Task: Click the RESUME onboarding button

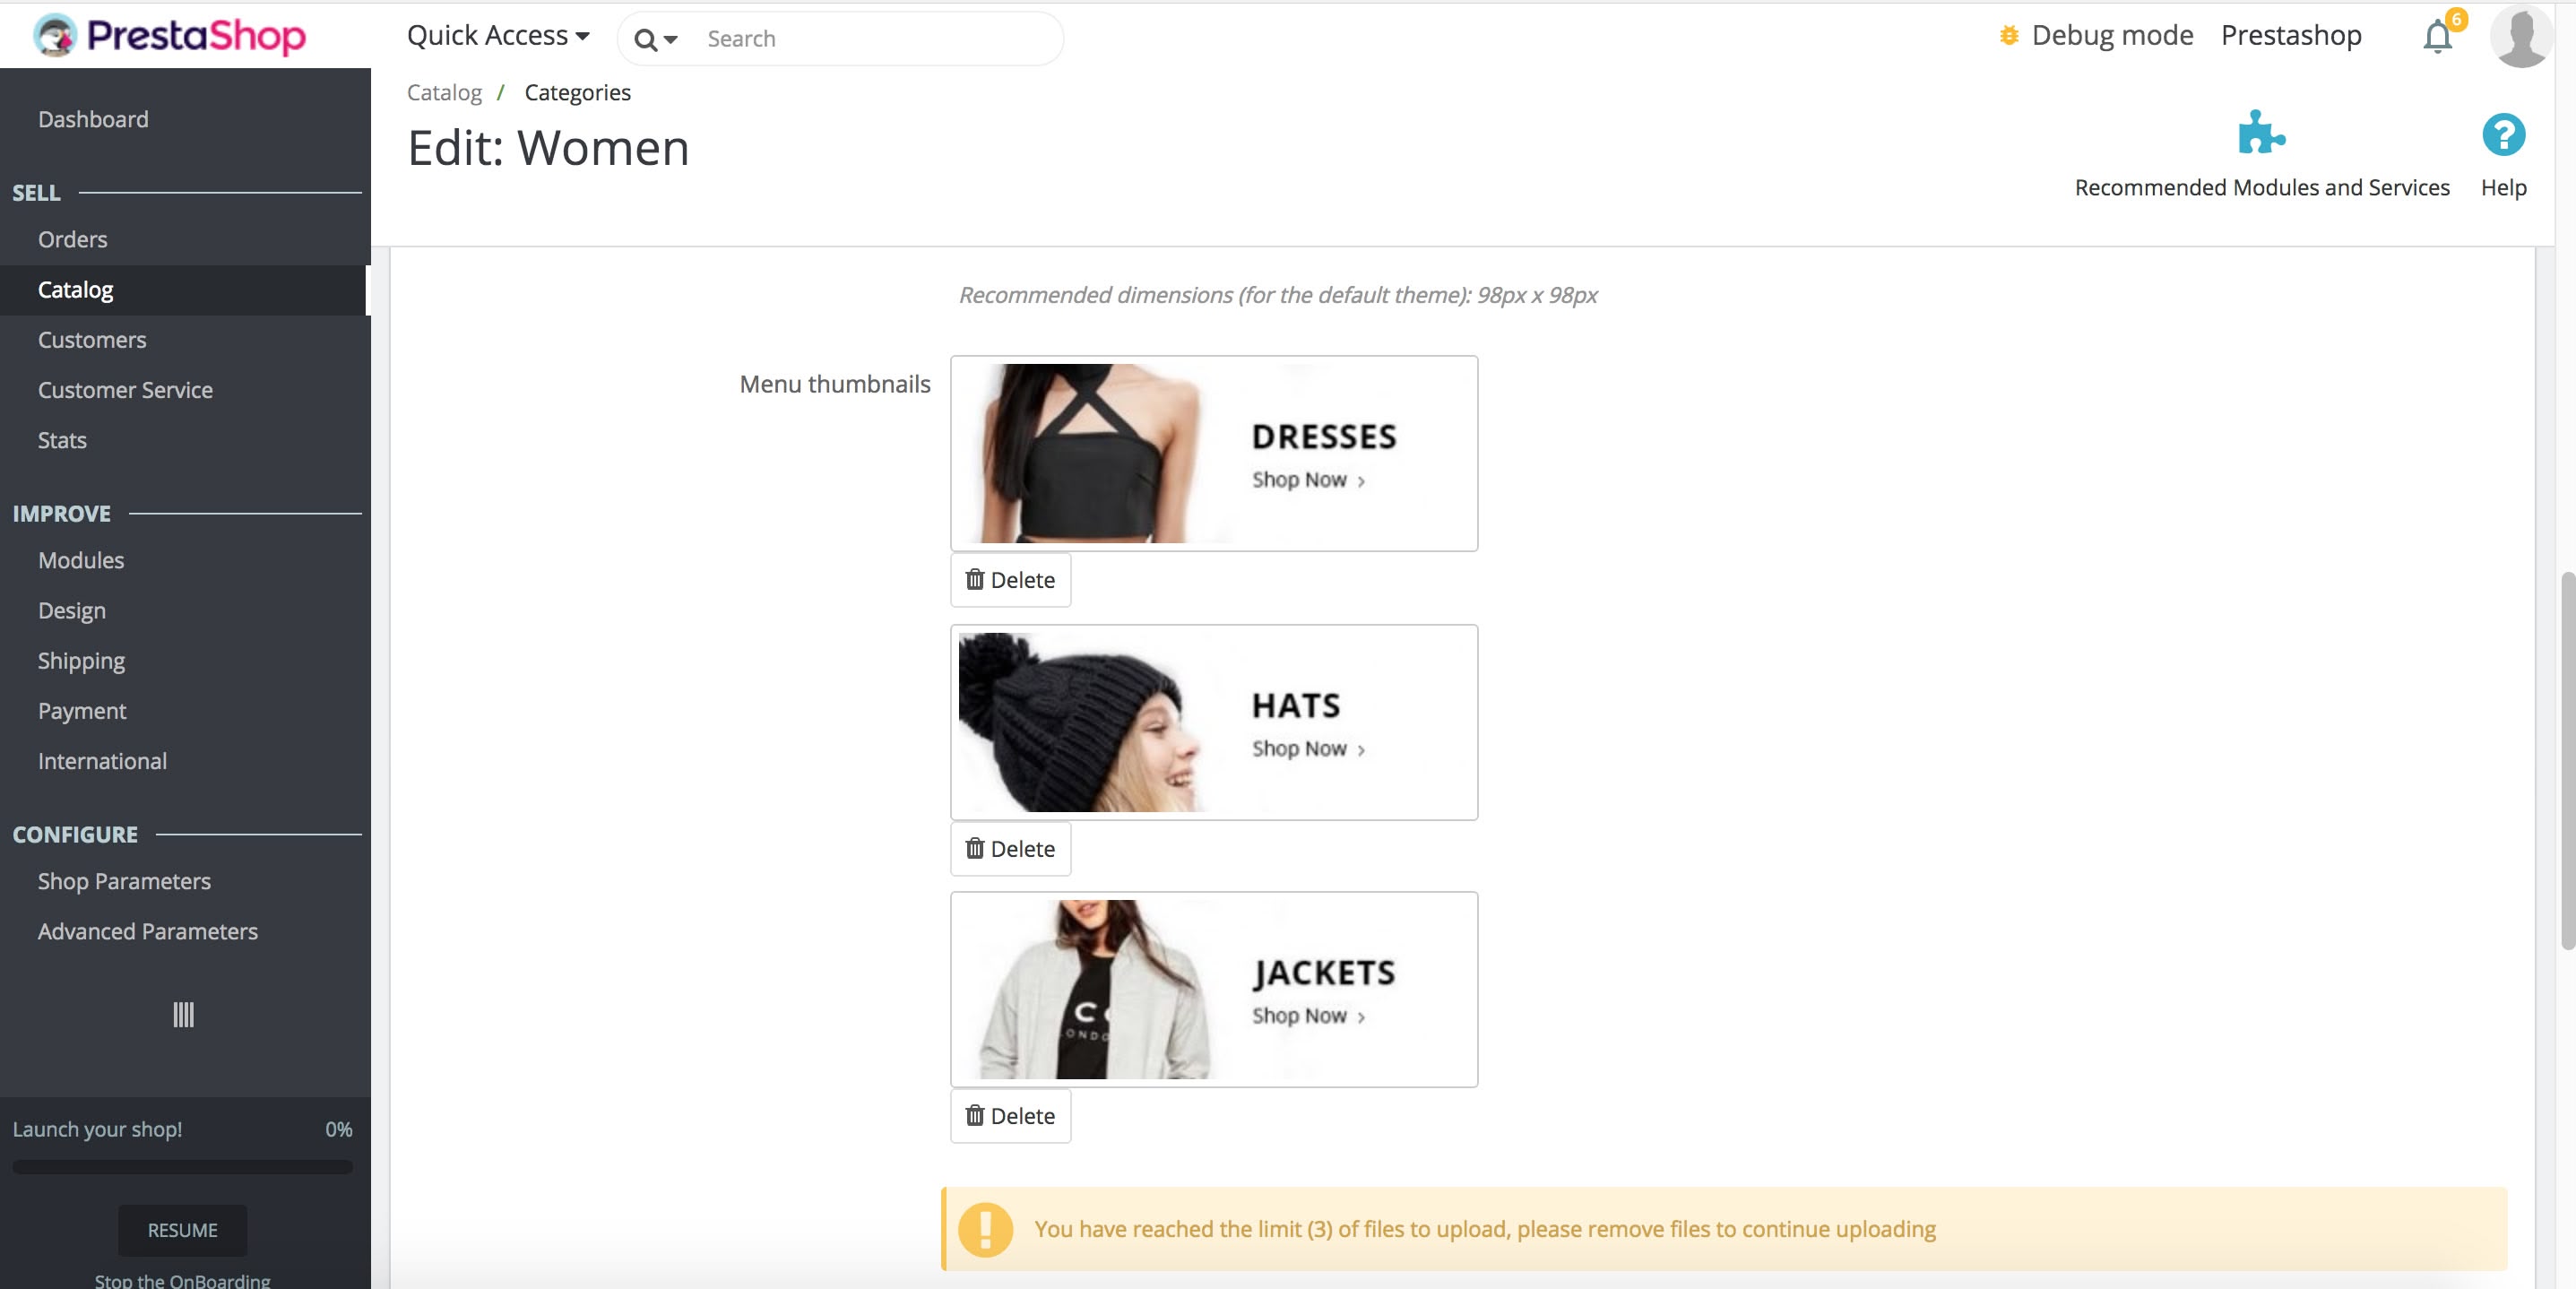Action: coord(182,1230)
